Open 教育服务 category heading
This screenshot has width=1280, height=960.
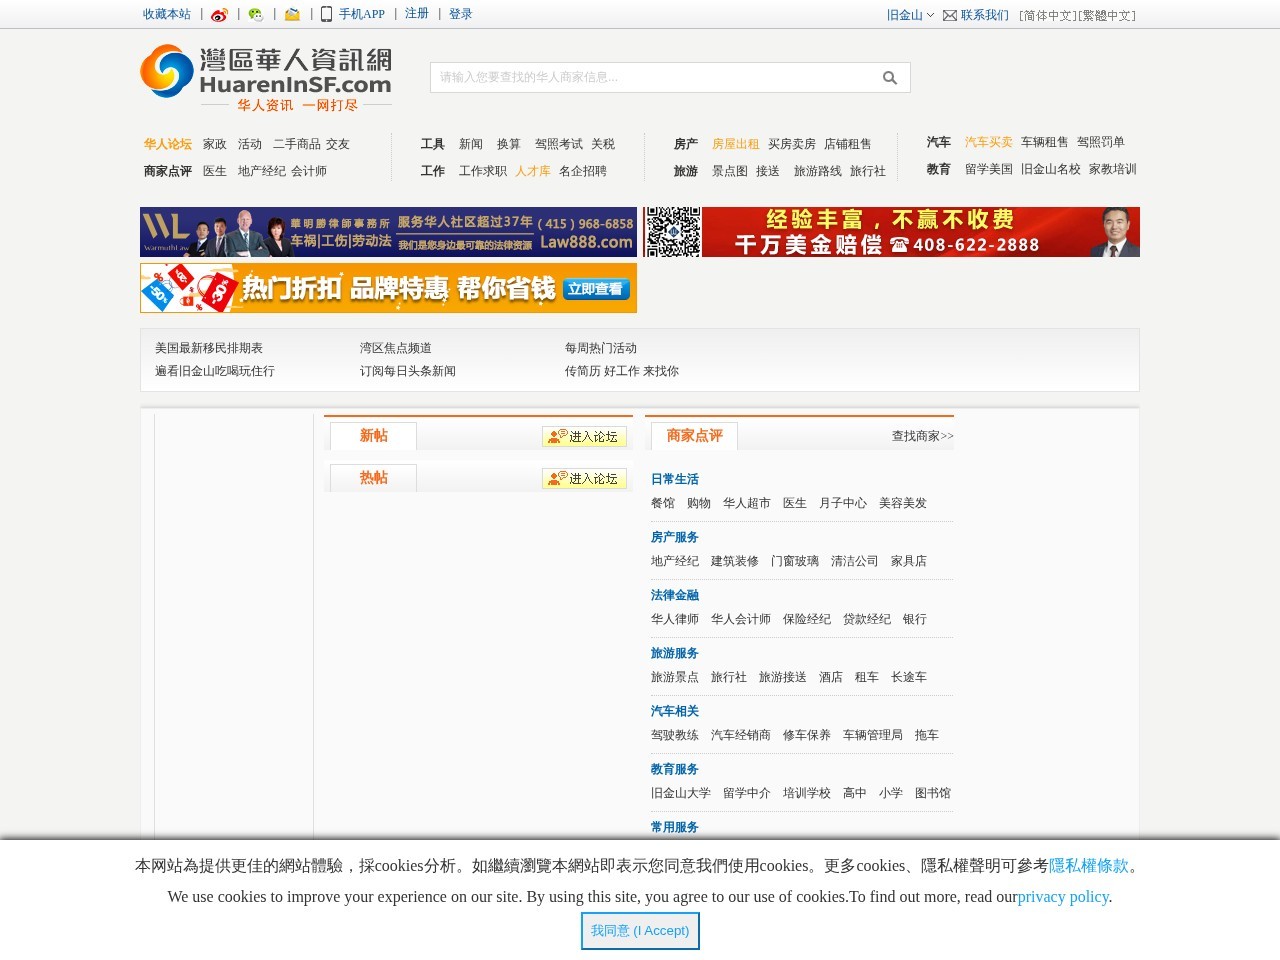point(675,769)
